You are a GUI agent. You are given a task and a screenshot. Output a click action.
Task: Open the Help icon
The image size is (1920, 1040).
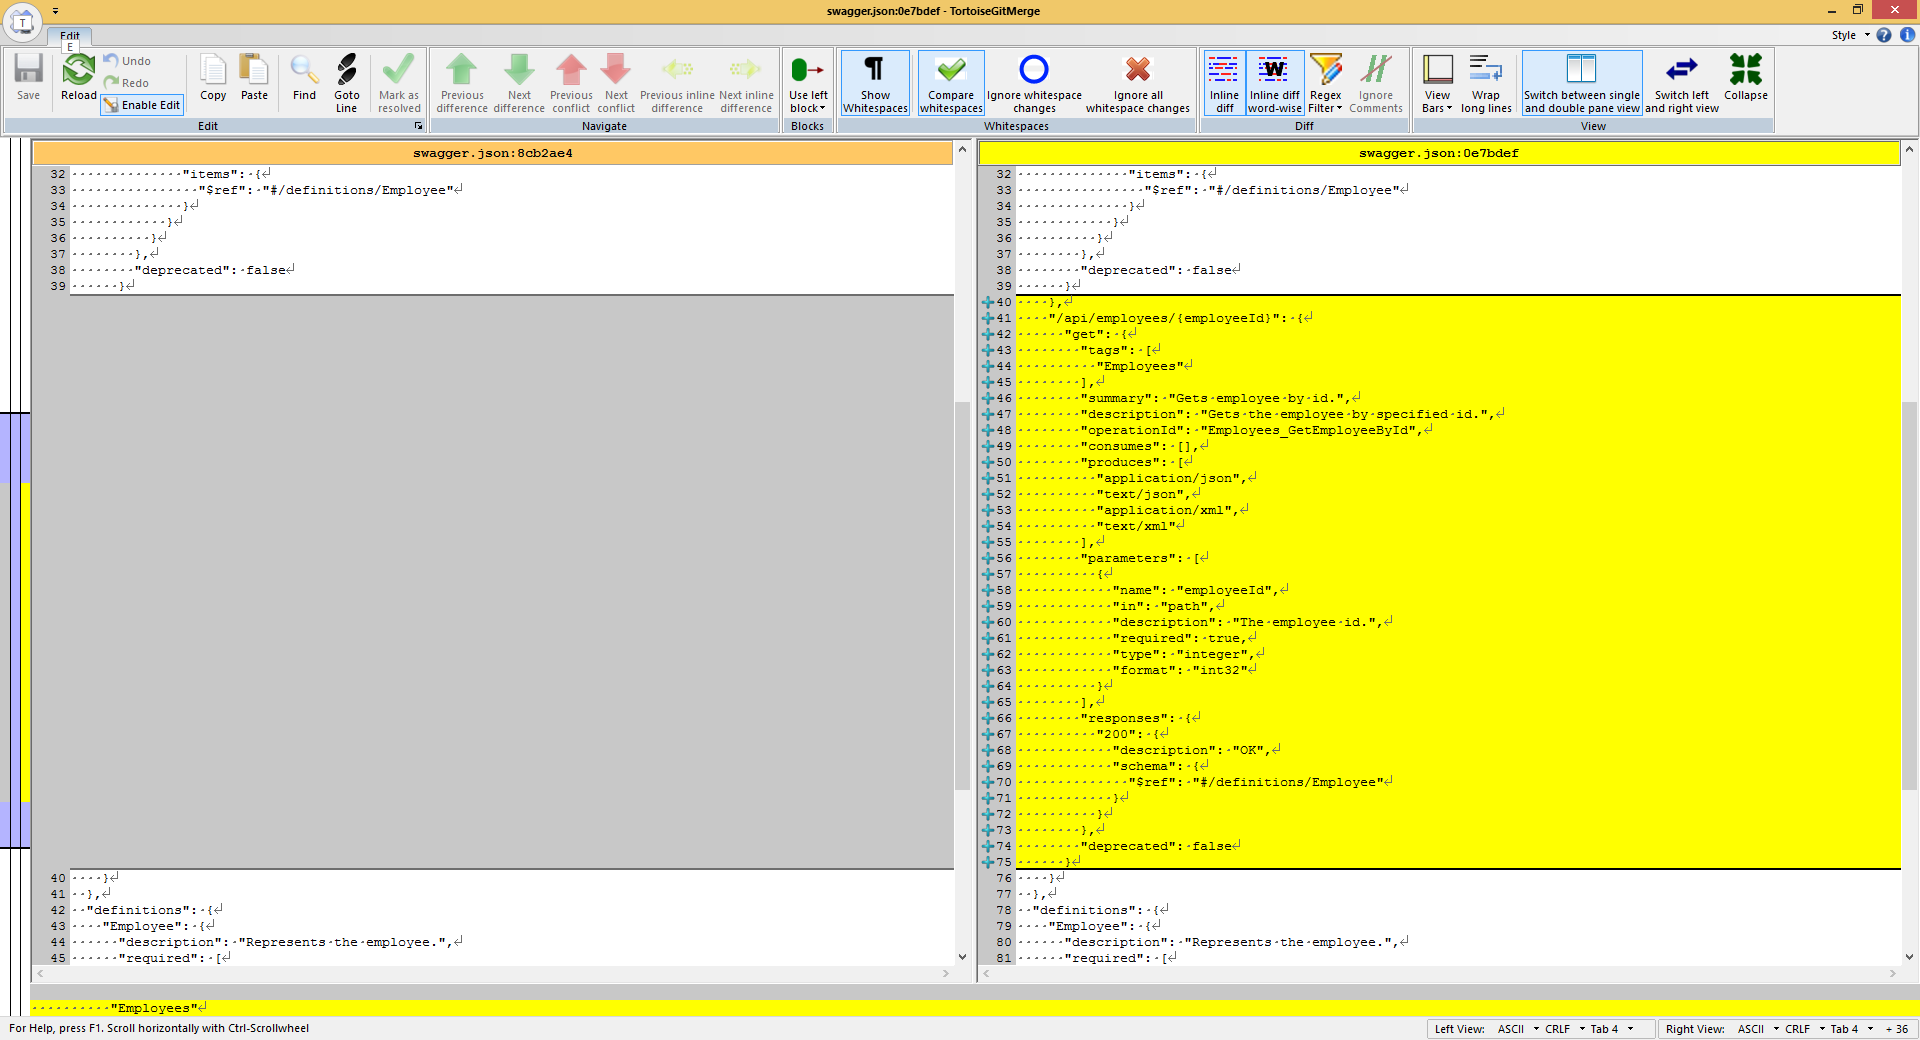[x=1884, y=35]
